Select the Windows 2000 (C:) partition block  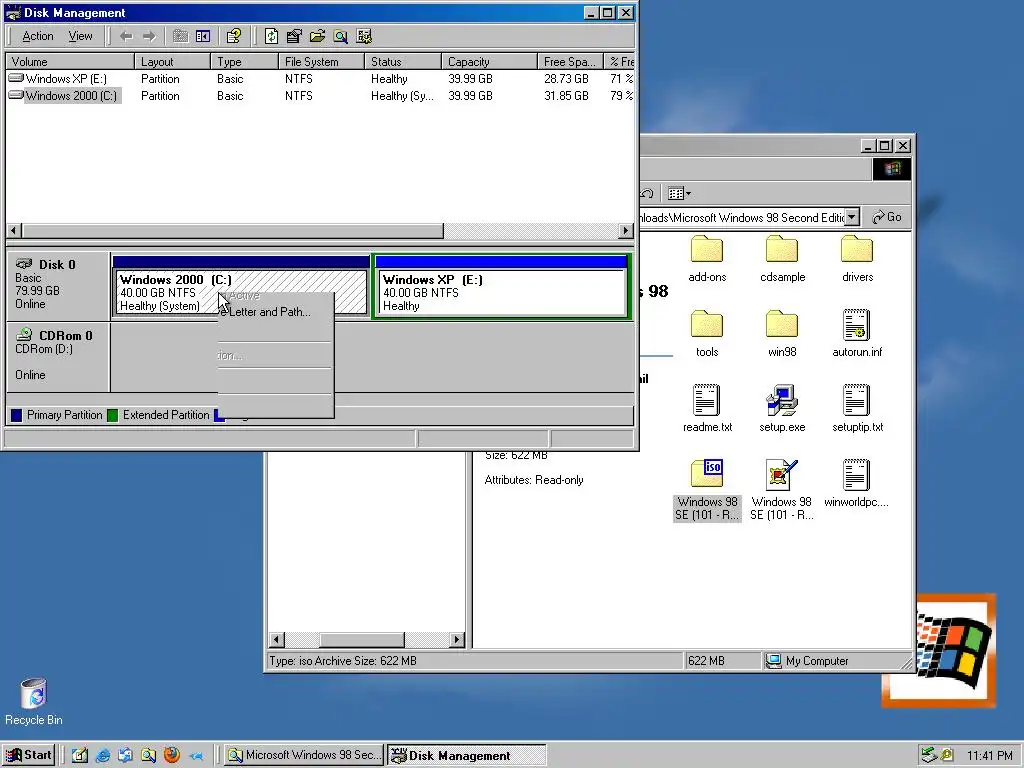coord(240,287)
